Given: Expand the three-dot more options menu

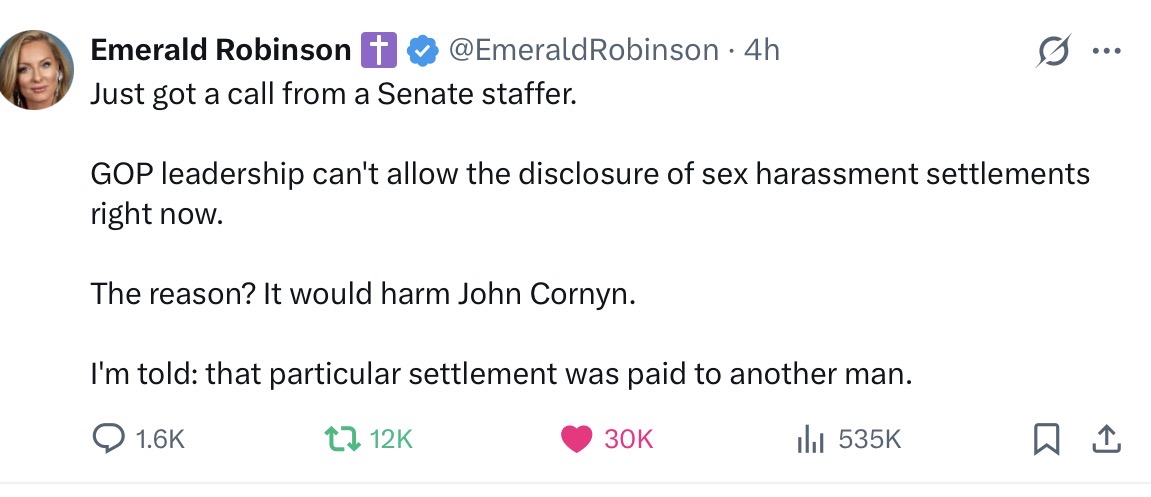Looking at the screenshot, I should [x=1107, y=49].
